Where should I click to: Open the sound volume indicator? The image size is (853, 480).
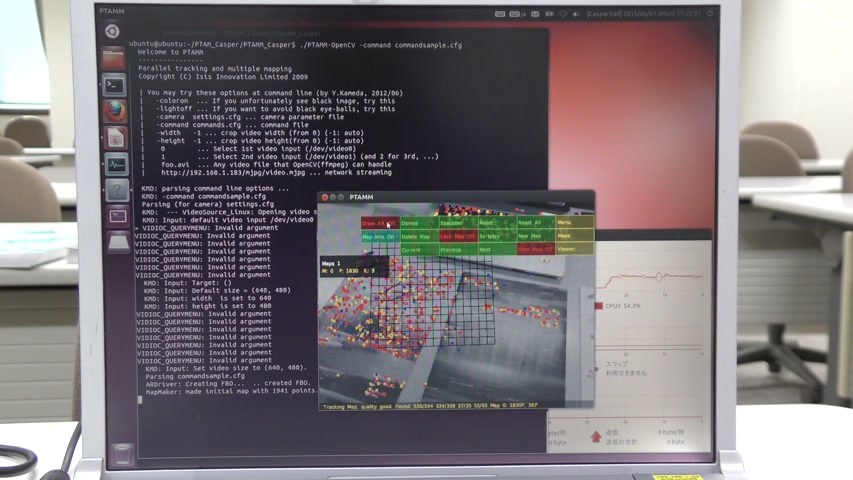tap(576, 14)
